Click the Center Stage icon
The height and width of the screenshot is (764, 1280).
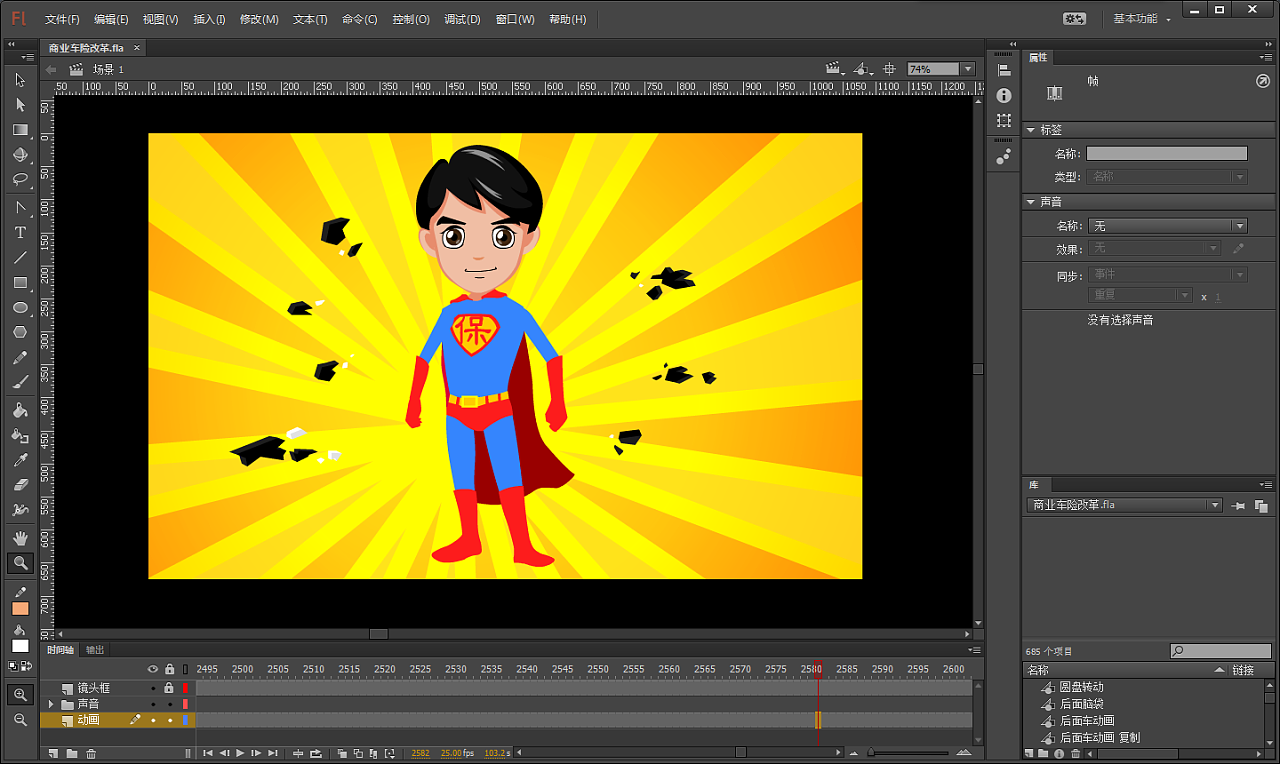(889, 69)
